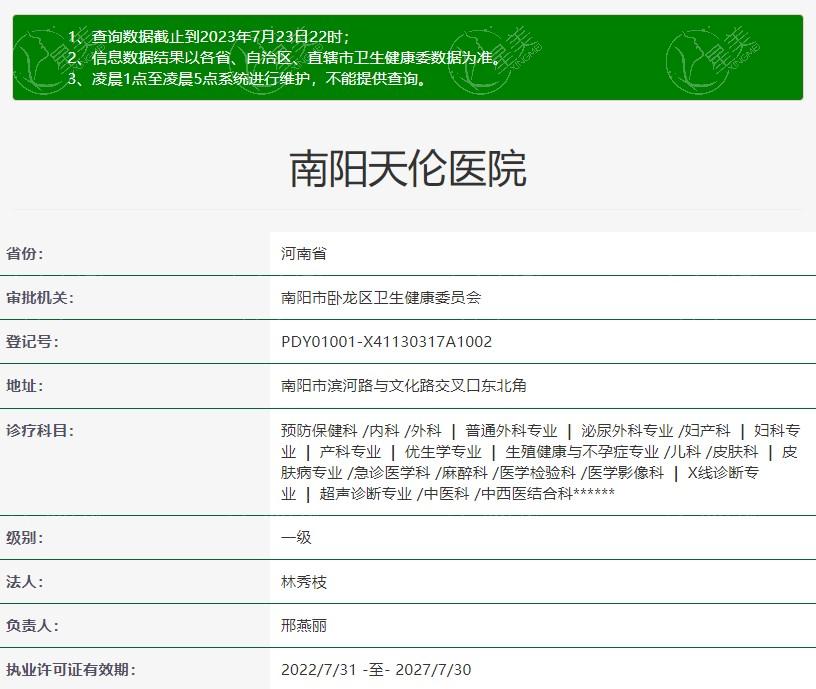Select the person in charge 邢燕丽
The height and width of the screenshot is (689, 816).
pos(303,626)
